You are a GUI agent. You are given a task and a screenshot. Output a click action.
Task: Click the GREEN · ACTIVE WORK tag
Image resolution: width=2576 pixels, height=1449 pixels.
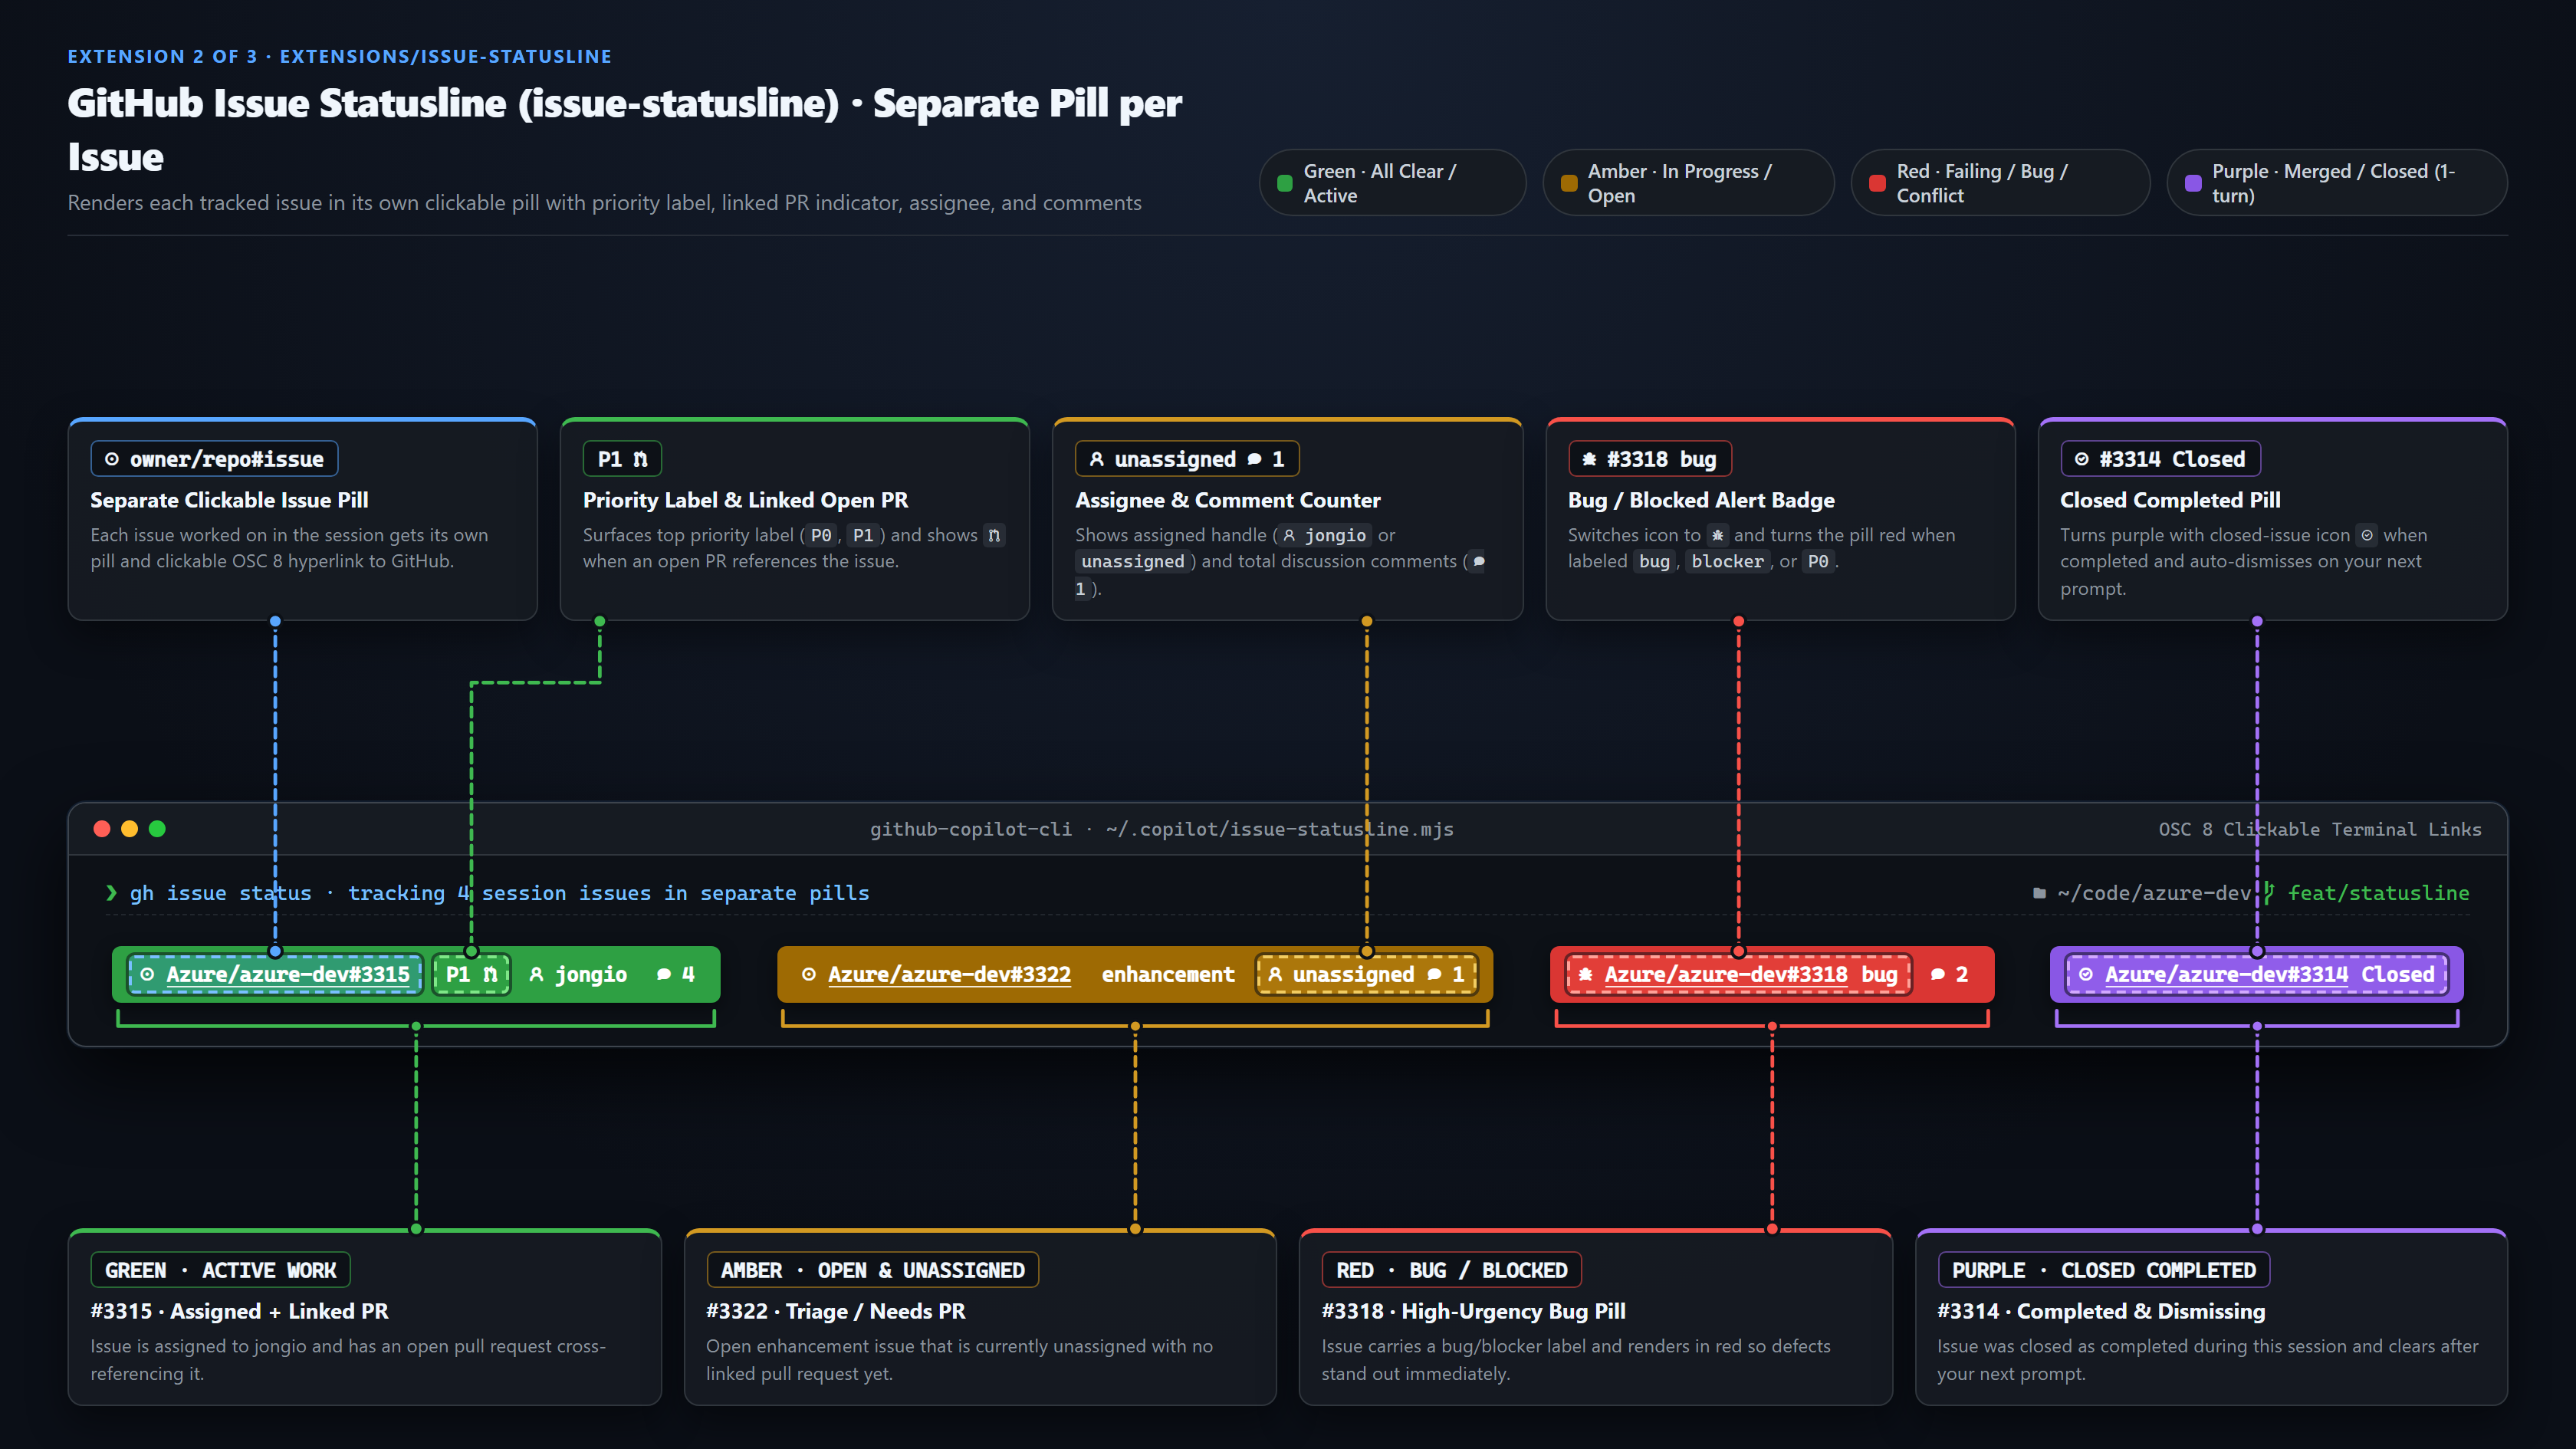tap(220, 1270)
